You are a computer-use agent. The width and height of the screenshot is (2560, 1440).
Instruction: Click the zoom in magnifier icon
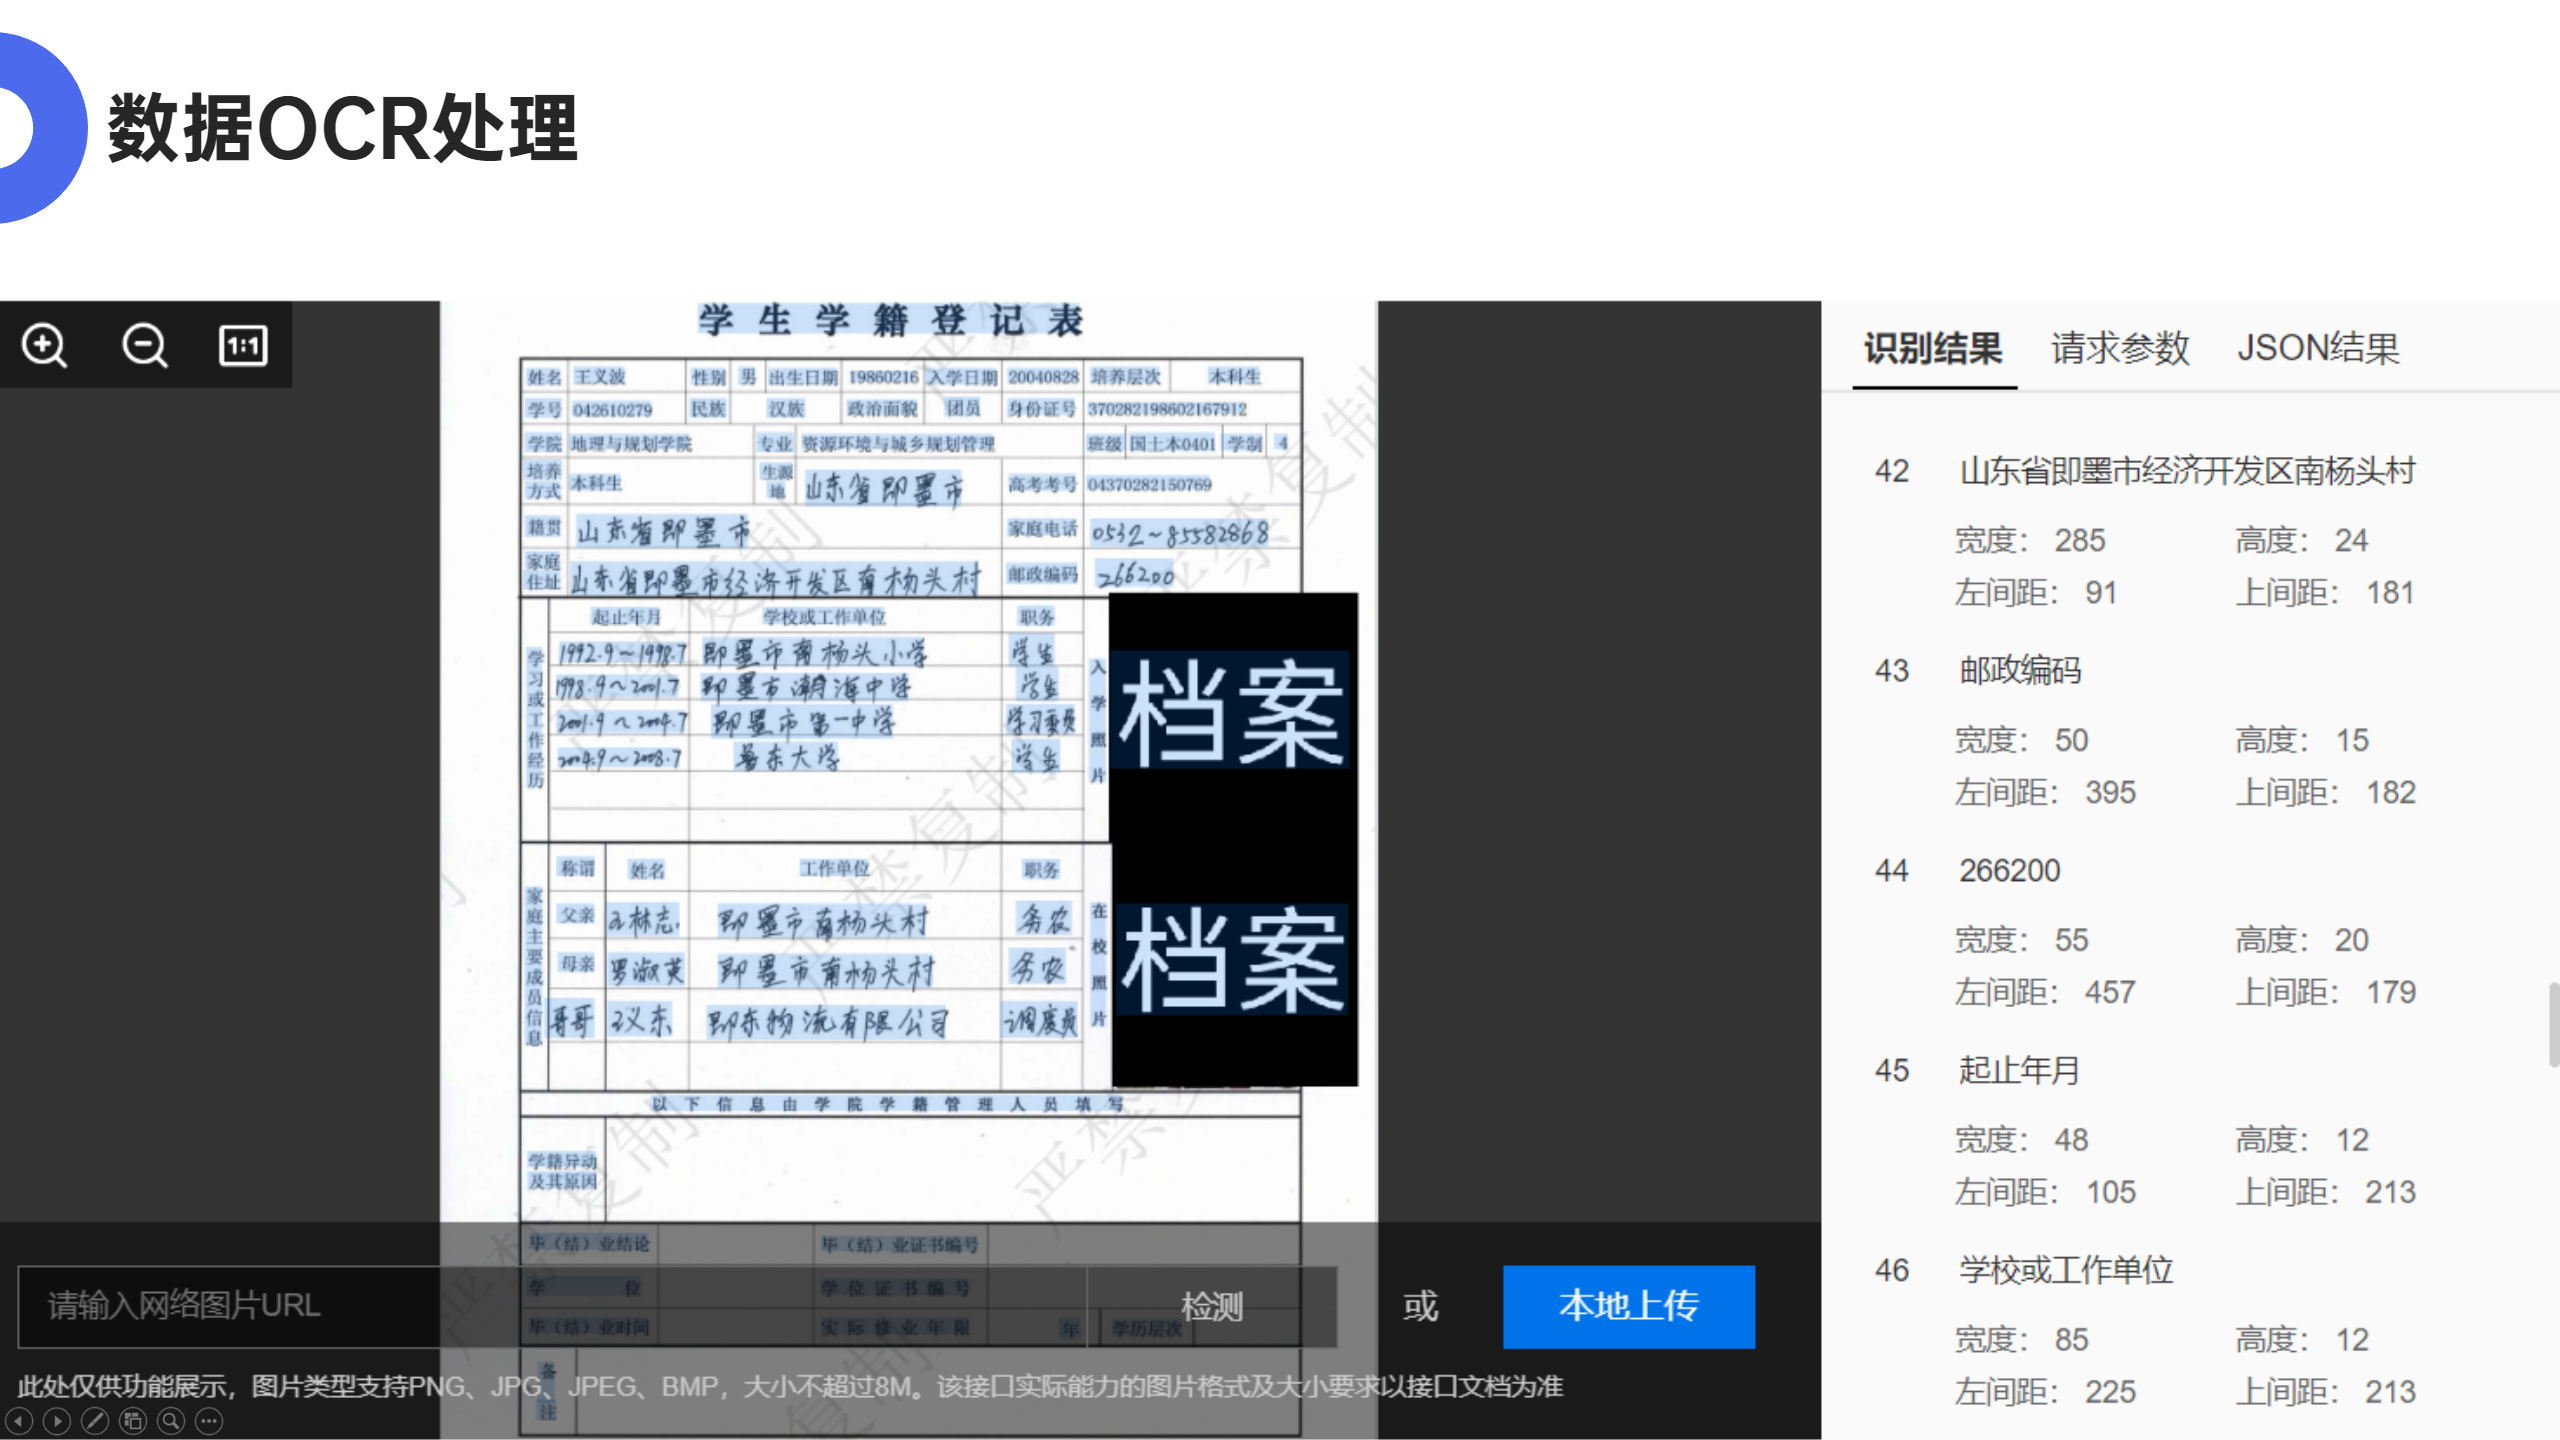(45, 346)
